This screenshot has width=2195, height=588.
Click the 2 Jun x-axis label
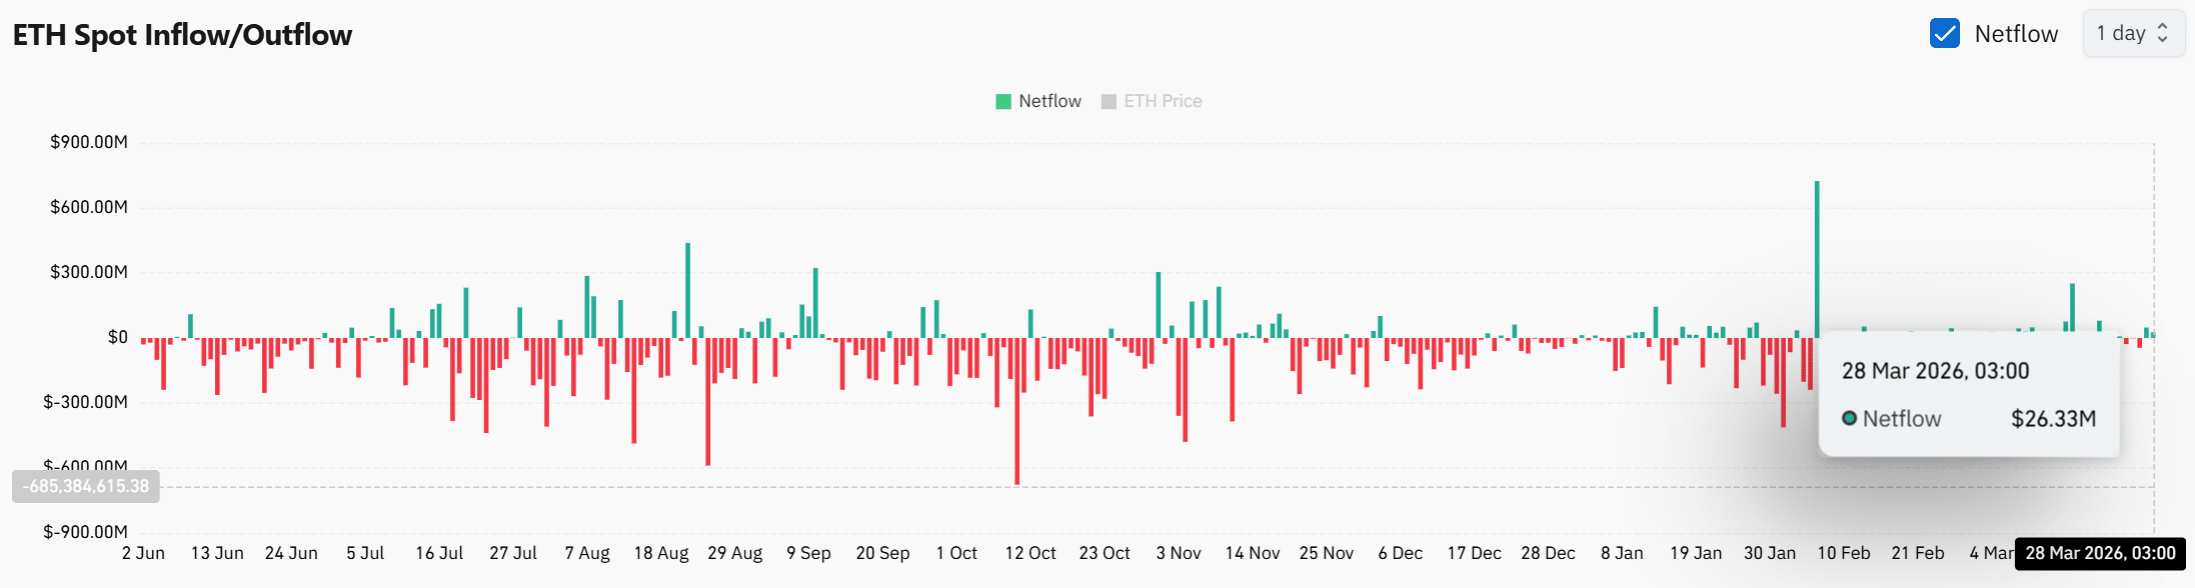click(143, 553)
